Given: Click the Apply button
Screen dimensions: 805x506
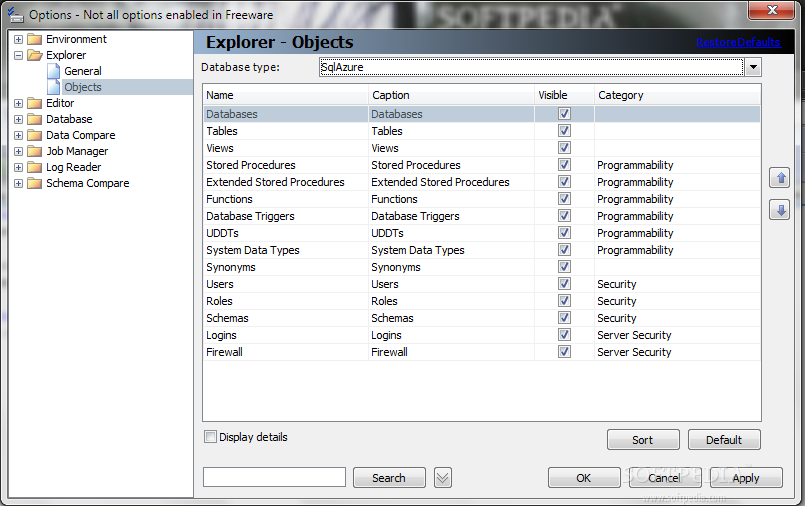Looking at the screenshot, I should pyautogui.click(x=746, y=478).
